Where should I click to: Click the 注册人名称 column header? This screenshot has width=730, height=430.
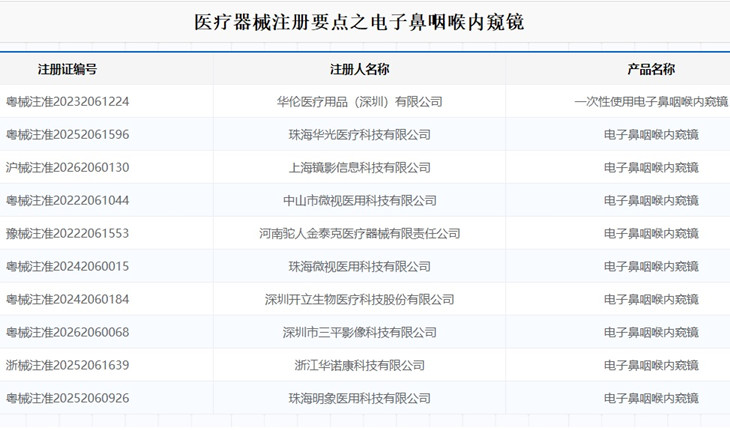359,70
